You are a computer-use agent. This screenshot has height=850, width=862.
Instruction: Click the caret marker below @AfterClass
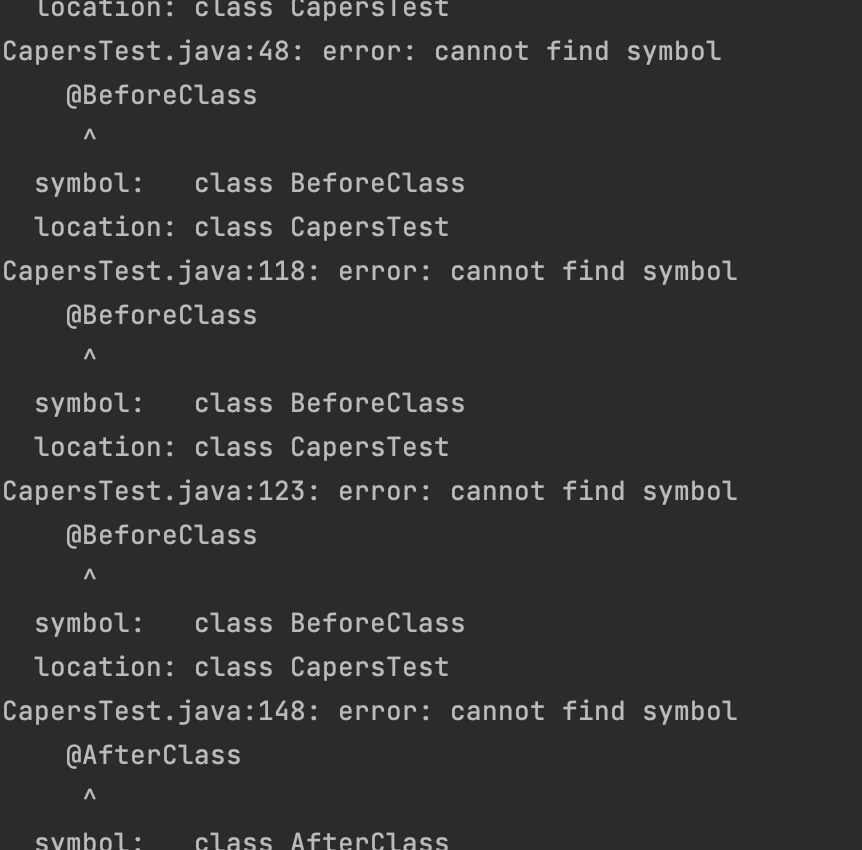click(90, 797)
